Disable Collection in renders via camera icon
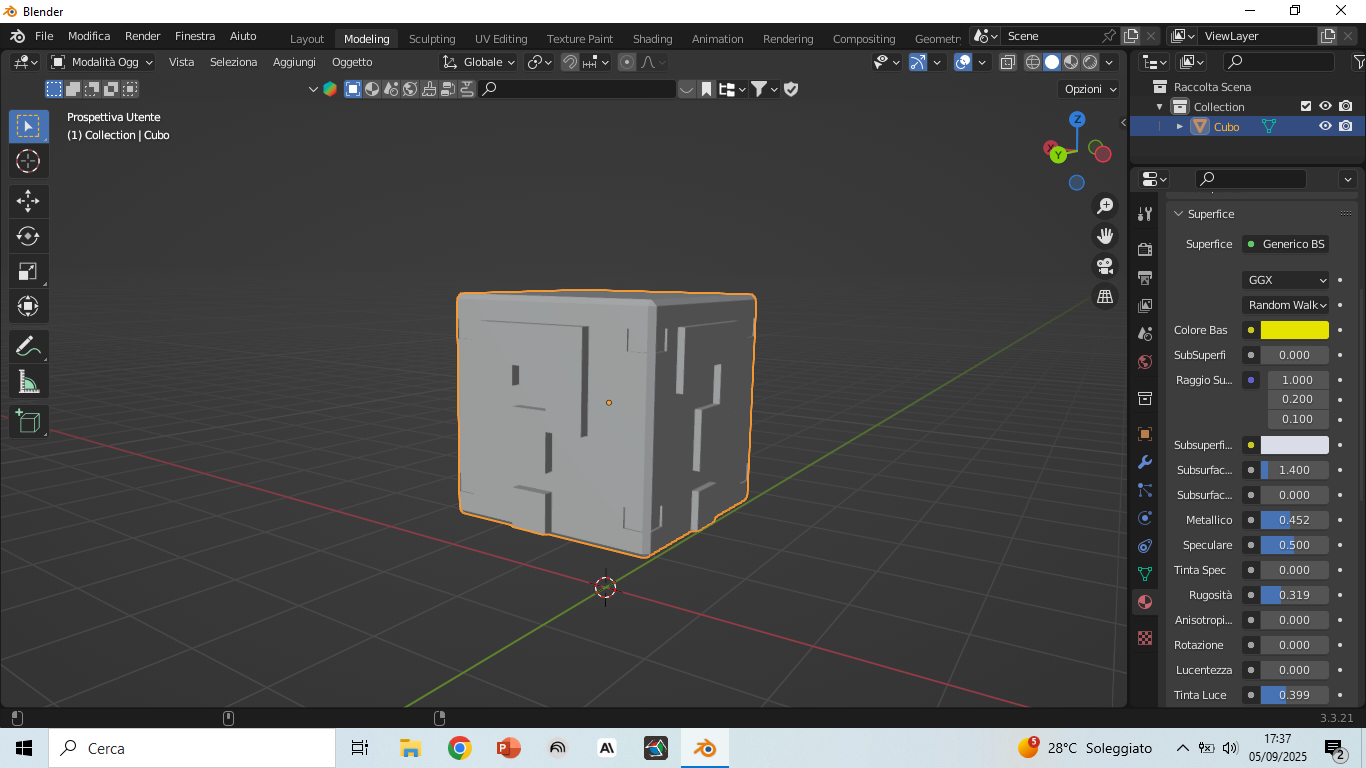Viewport: 1366px width, 768px height. coord(1346,106)
